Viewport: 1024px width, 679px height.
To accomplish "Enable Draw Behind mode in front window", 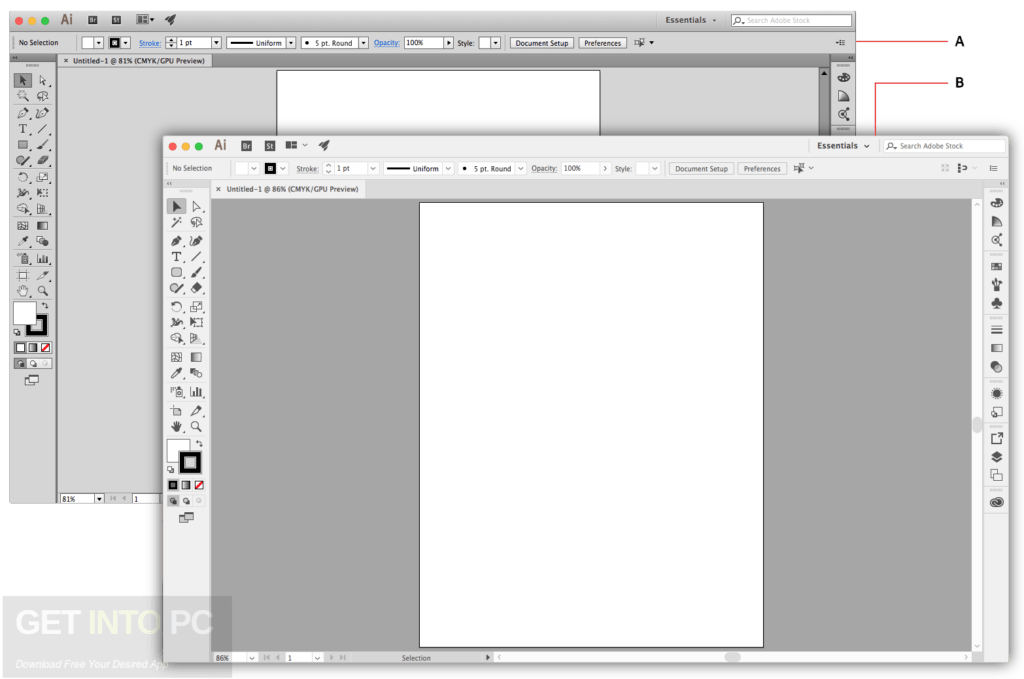I will [x=186, y=501].
